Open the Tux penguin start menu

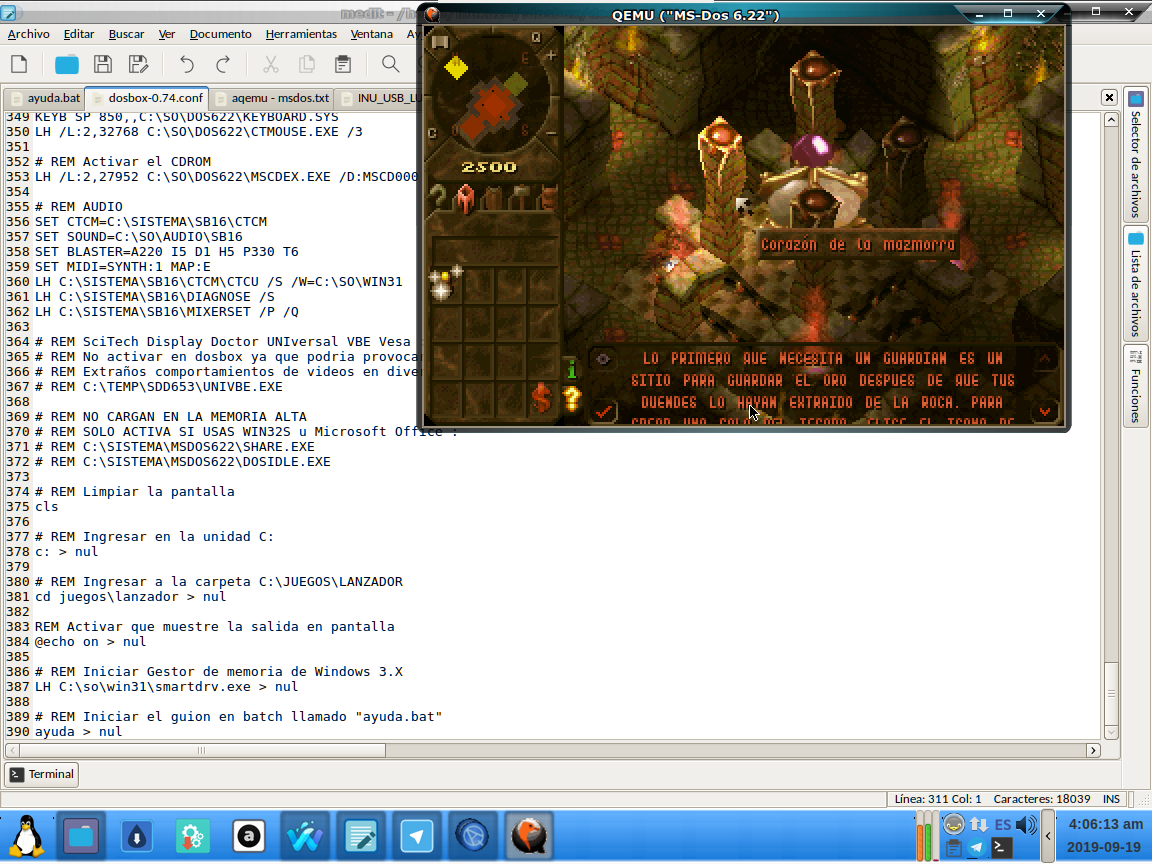[x=26, y=836]
